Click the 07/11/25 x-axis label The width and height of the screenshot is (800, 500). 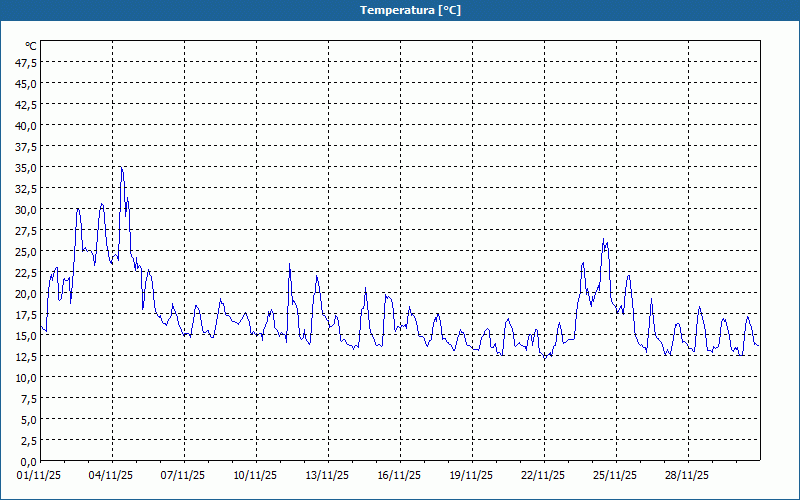point(184,475)
